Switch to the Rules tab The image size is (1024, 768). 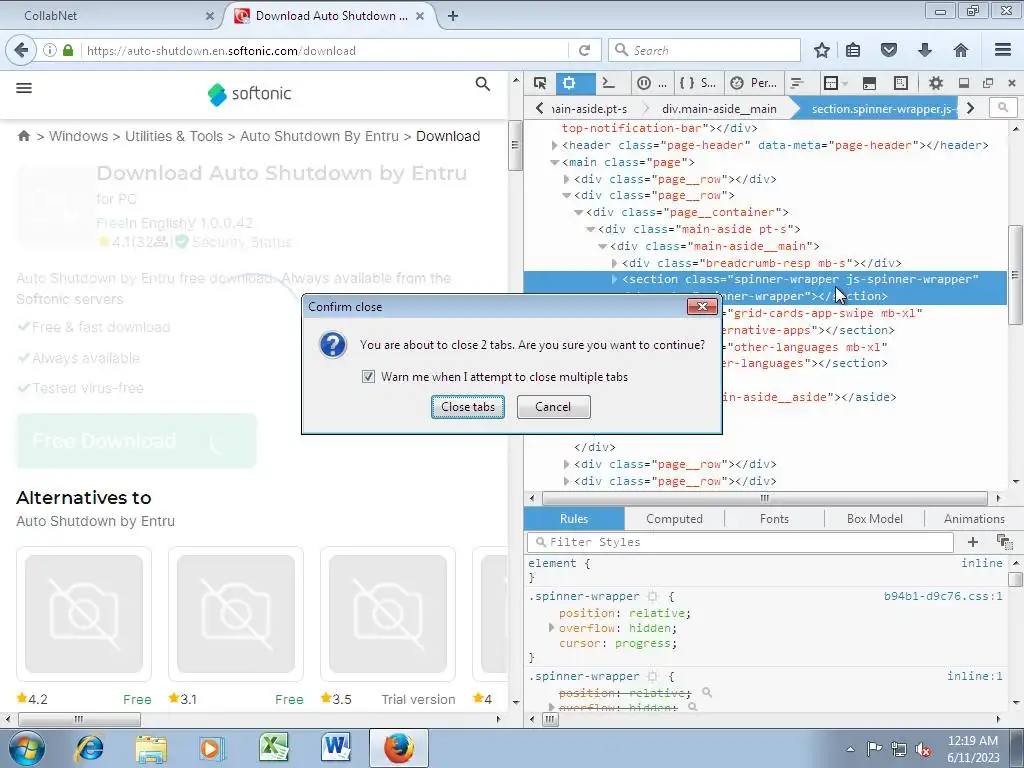pyautogui.click(x=574, y=519)
